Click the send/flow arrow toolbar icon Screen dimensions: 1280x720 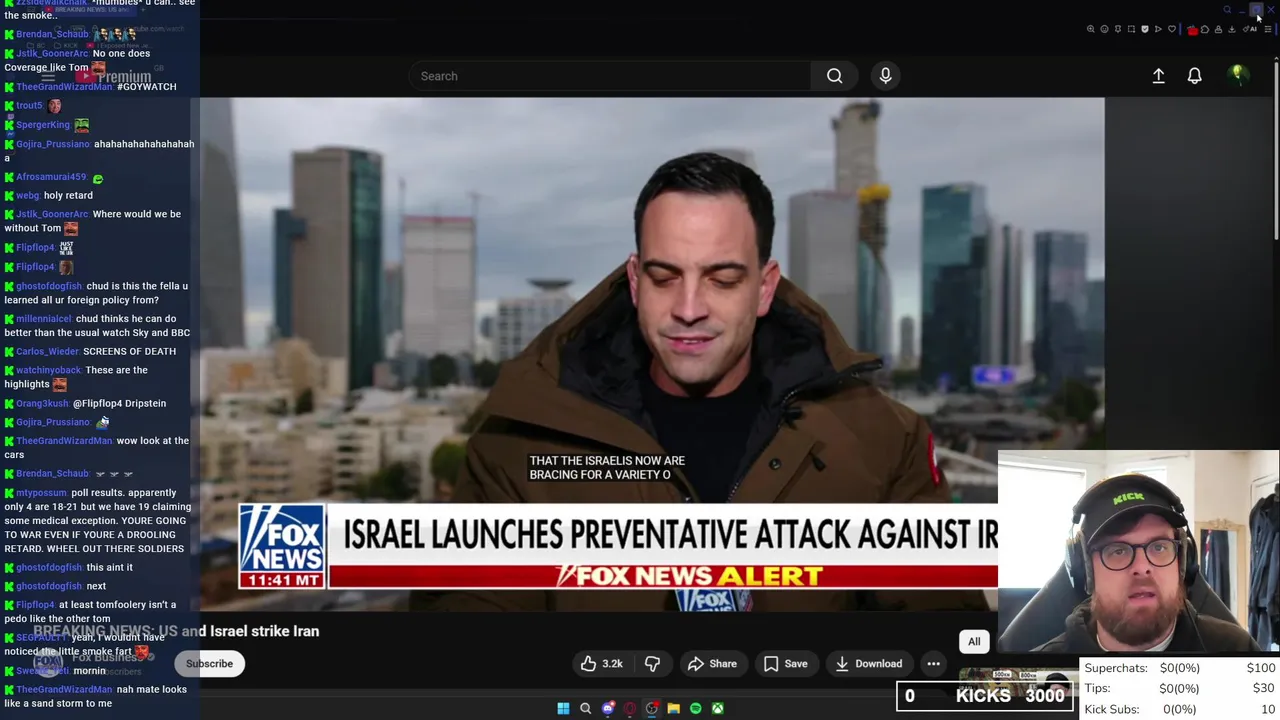tap(1158, 29)
